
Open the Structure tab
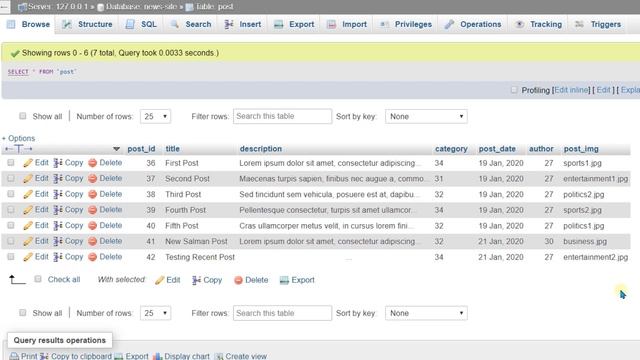[87, 24]
